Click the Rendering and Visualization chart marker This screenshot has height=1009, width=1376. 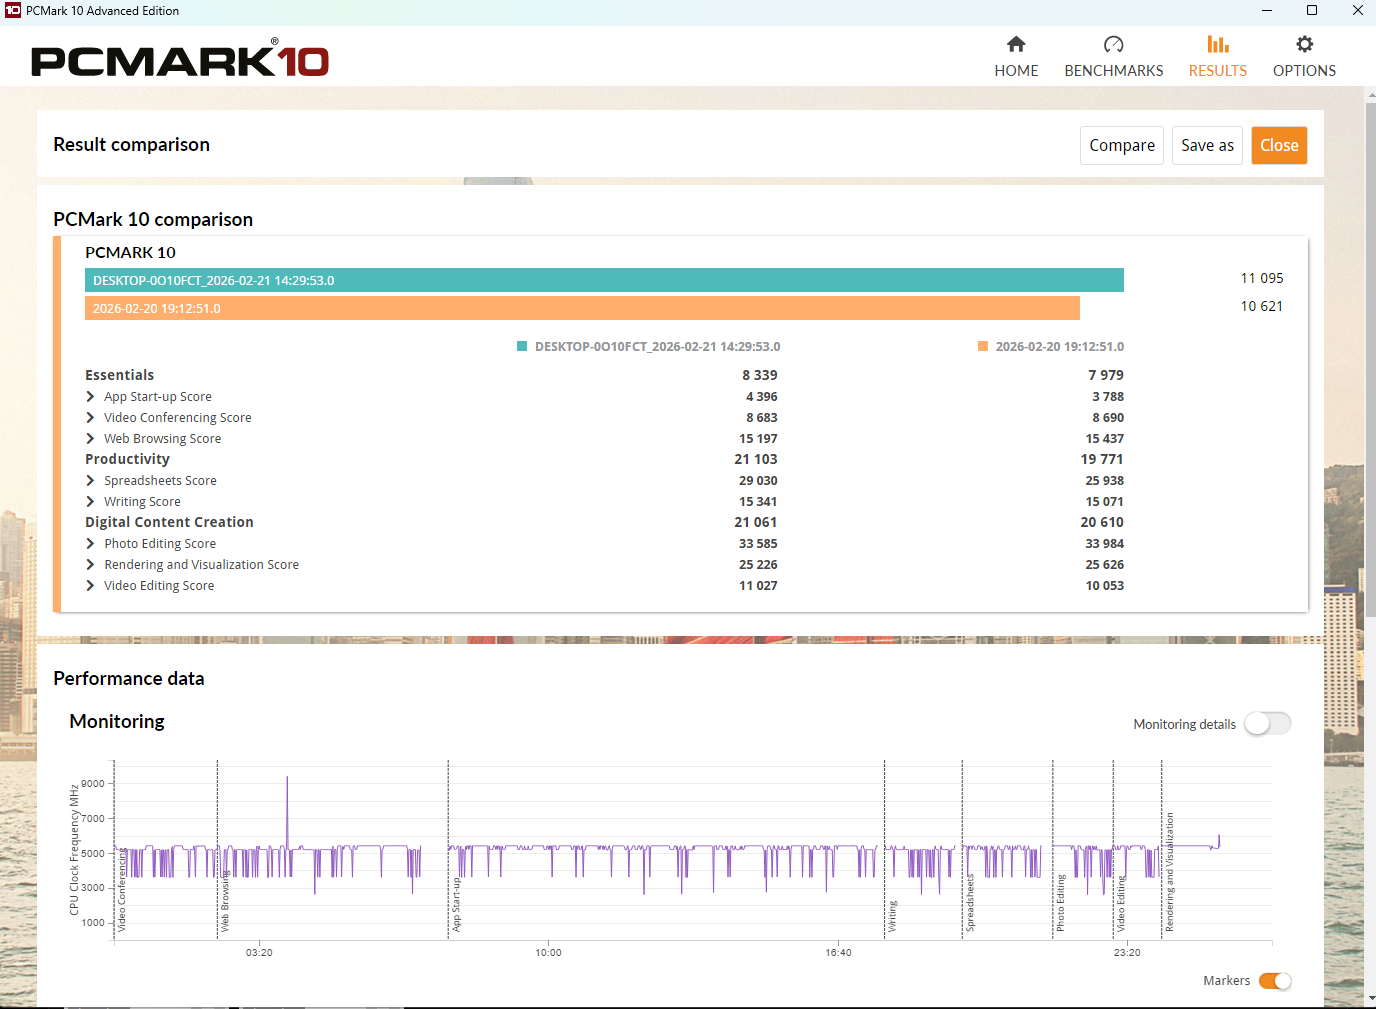pyautogui.click(x=1169, y=872)
